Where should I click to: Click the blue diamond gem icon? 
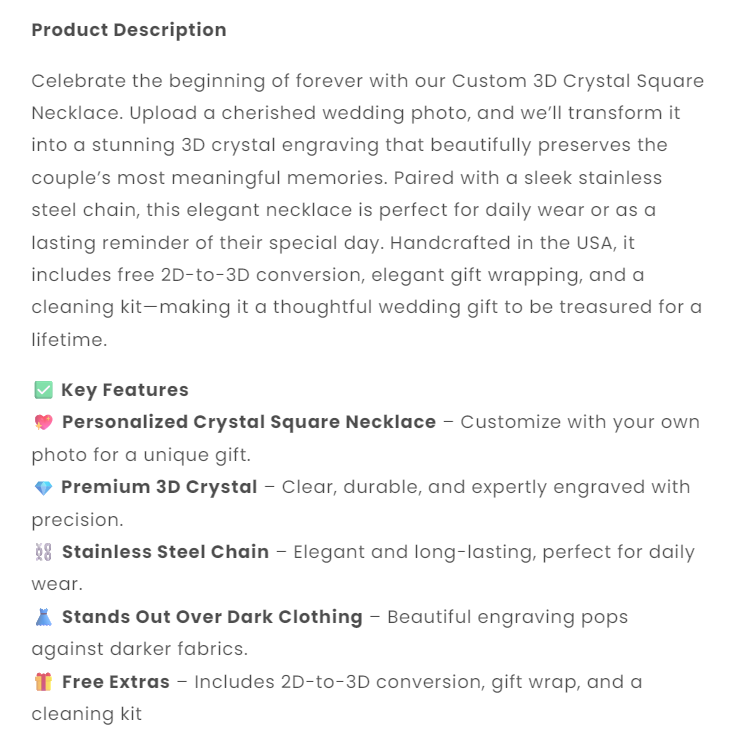pyautogui.click(x=43, y=488)
